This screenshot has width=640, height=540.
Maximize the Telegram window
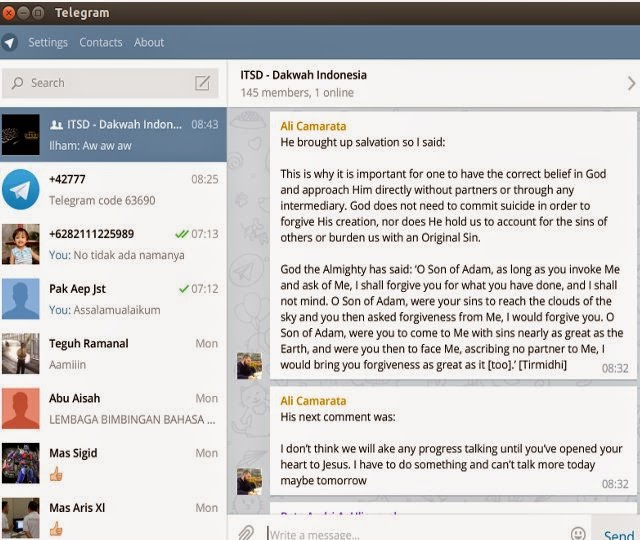click(x=38, y=13)
